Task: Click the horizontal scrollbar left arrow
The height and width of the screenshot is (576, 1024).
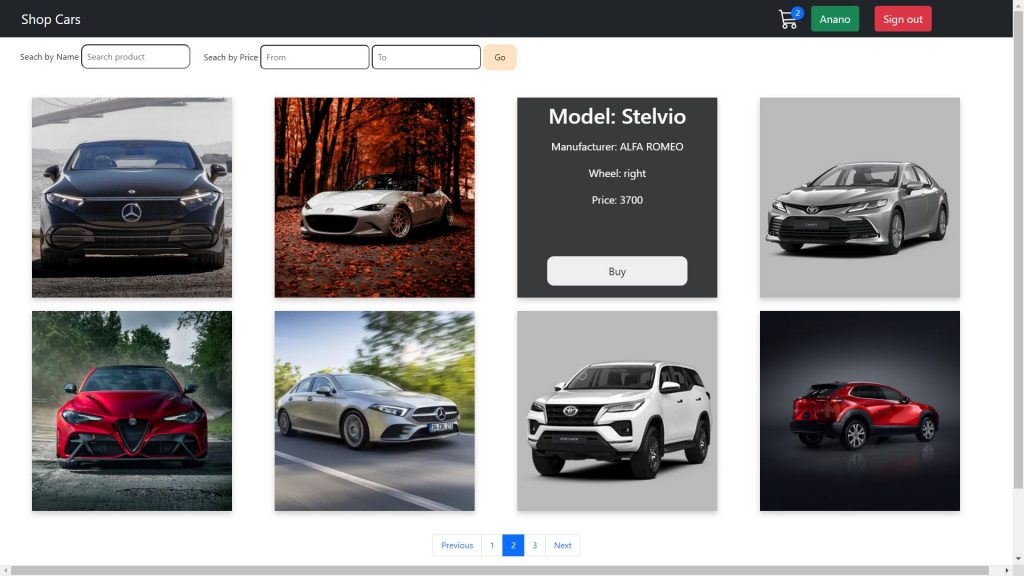Action: coord(5,571)
